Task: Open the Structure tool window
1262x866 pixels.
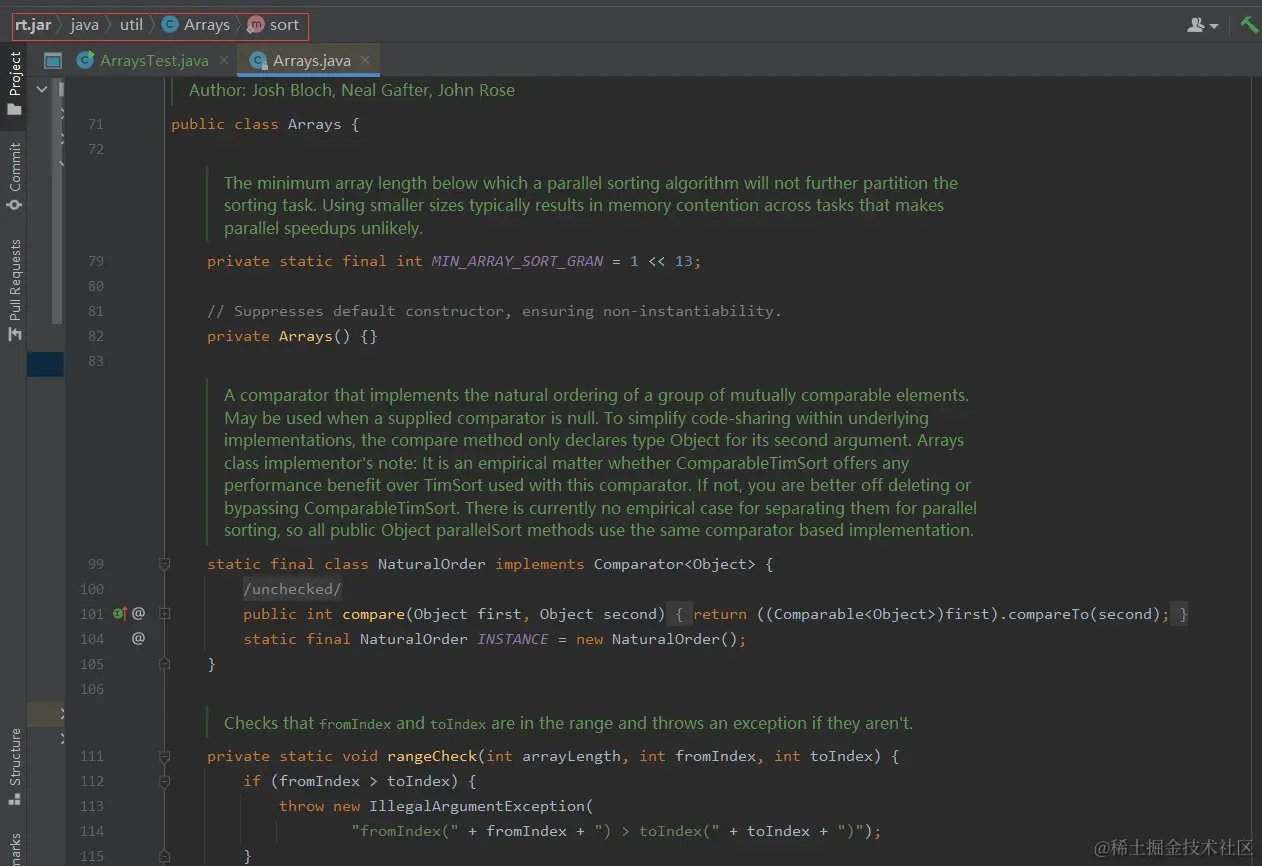Action: [x=14, y=767]
